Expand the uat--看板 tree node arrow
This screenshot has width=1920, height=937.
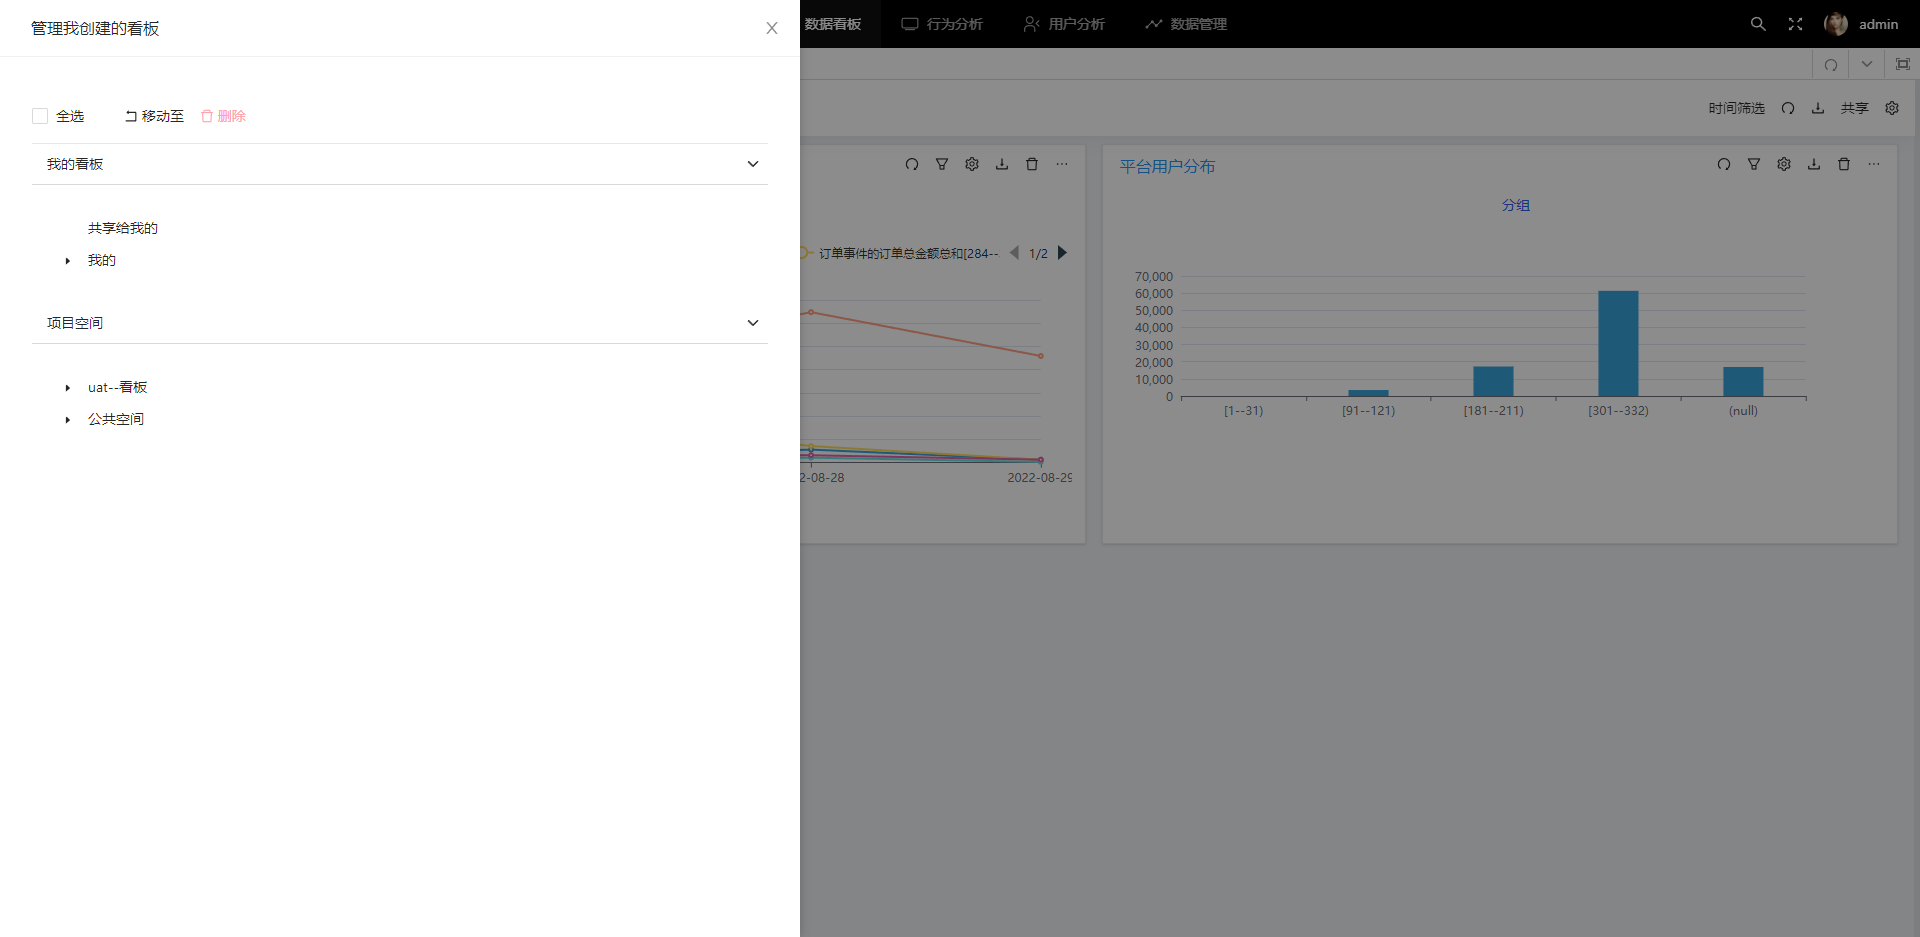pyautogui.click(x=68, y=388)
